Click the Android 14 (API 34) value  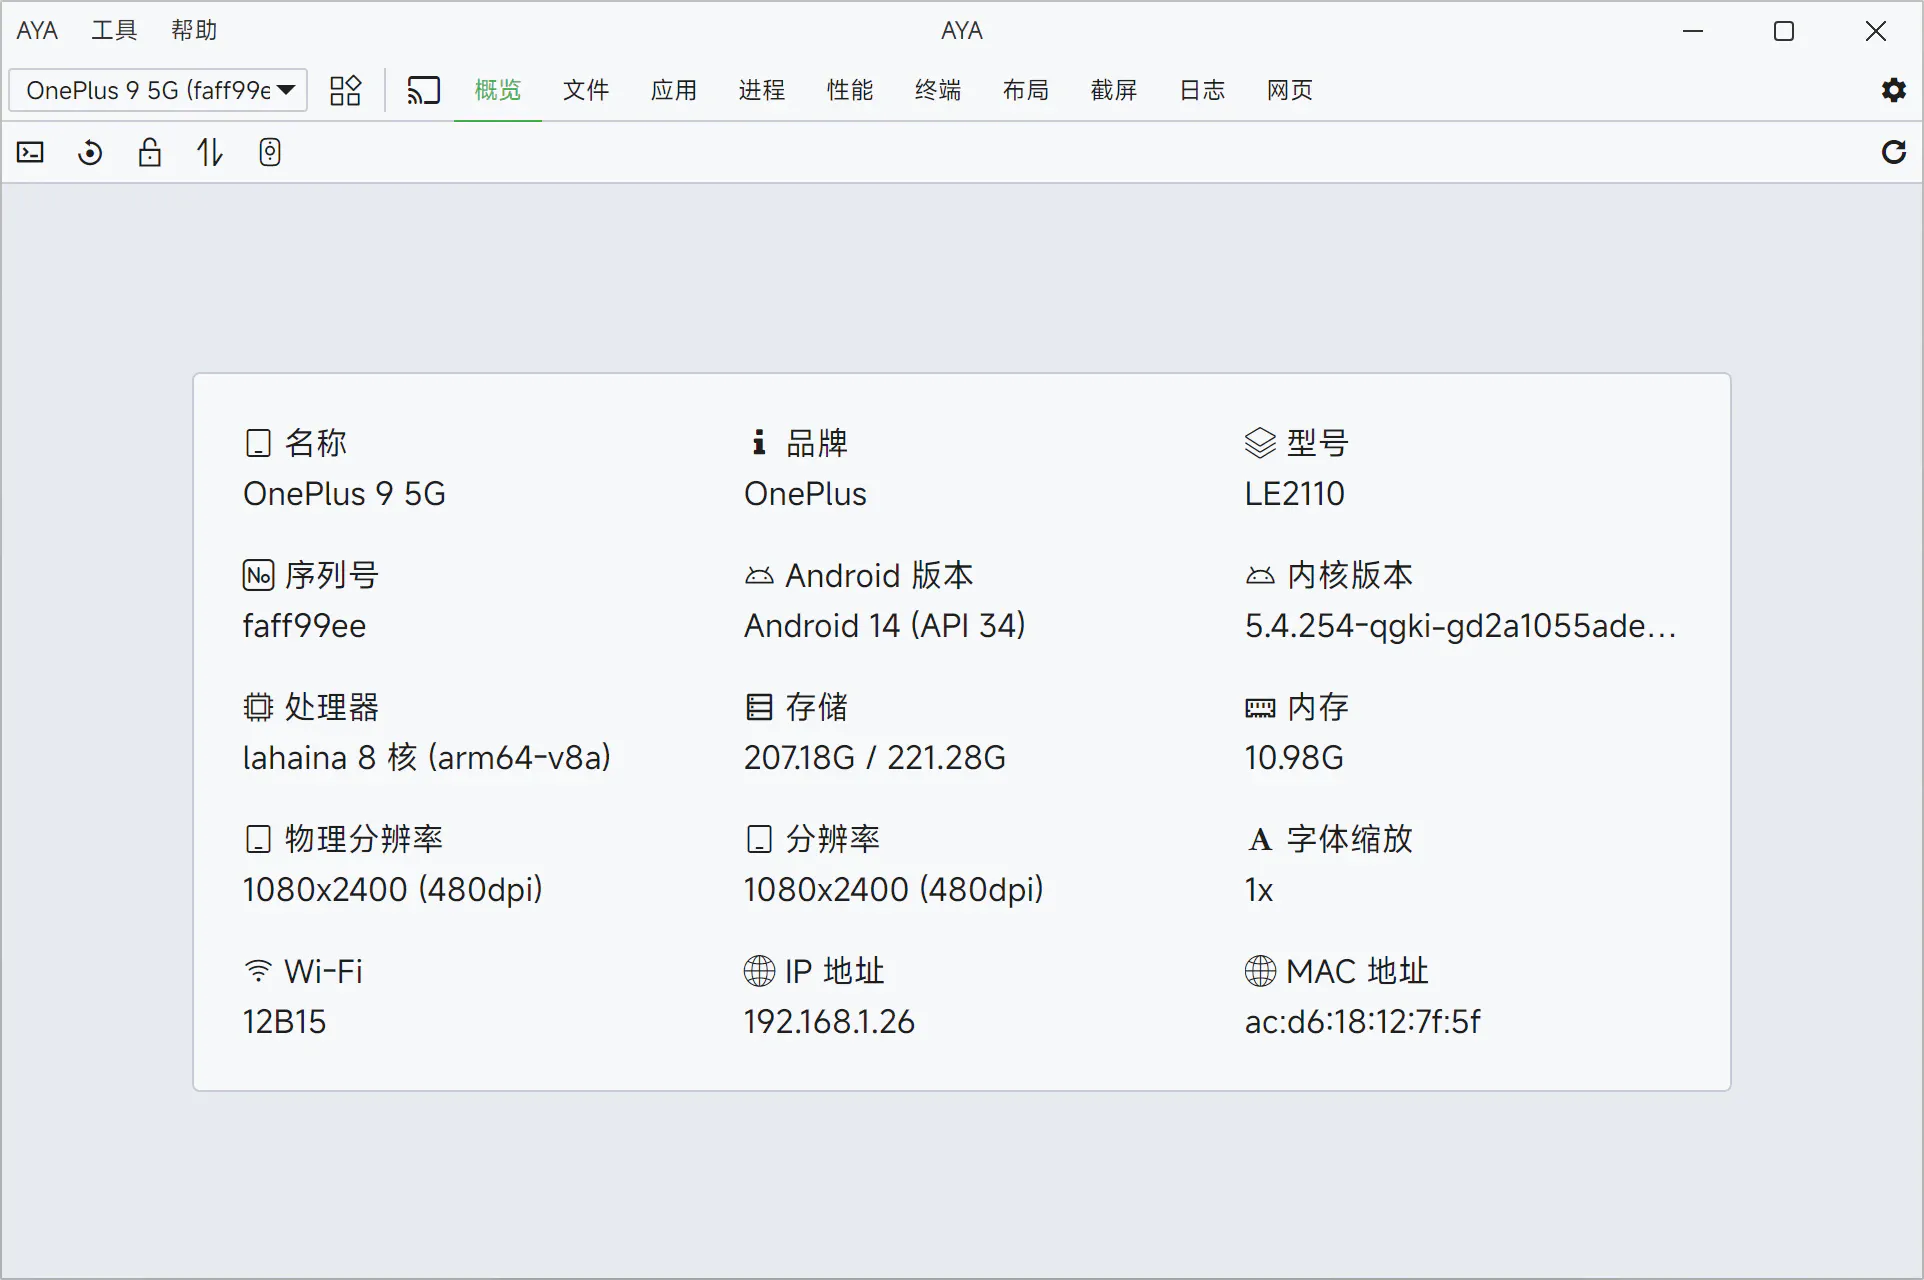point(884,626)
